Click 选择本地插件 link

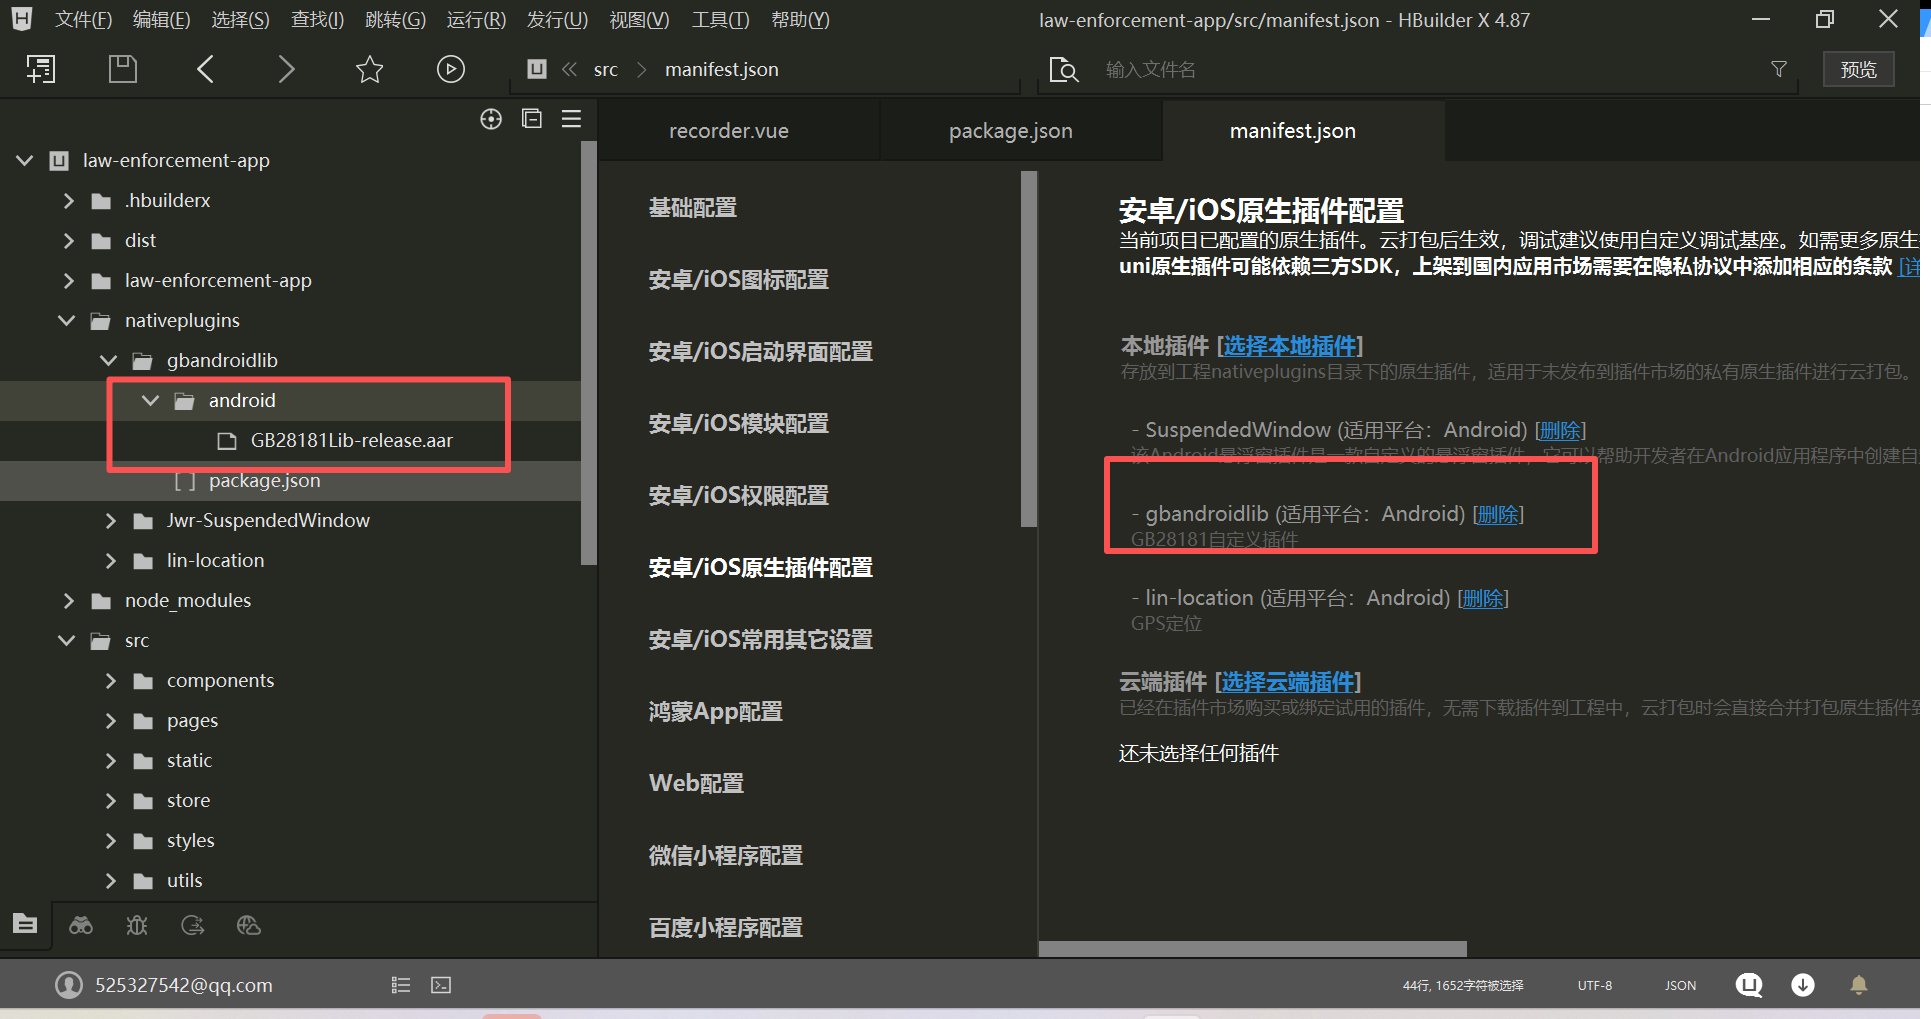tap(1290, 346)
